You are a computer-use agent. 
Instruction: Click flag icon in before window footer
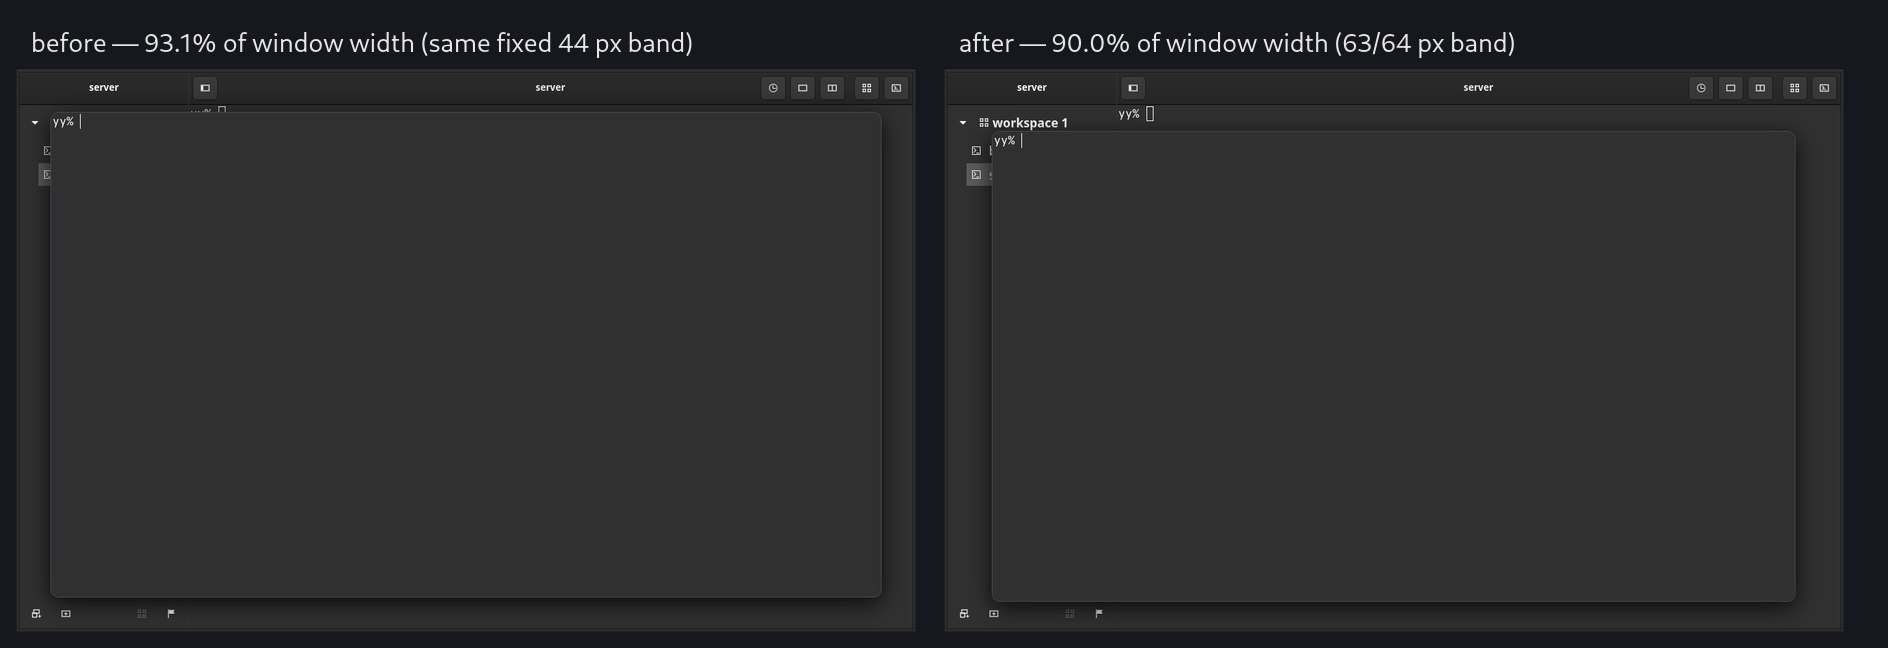pos(171,614)
